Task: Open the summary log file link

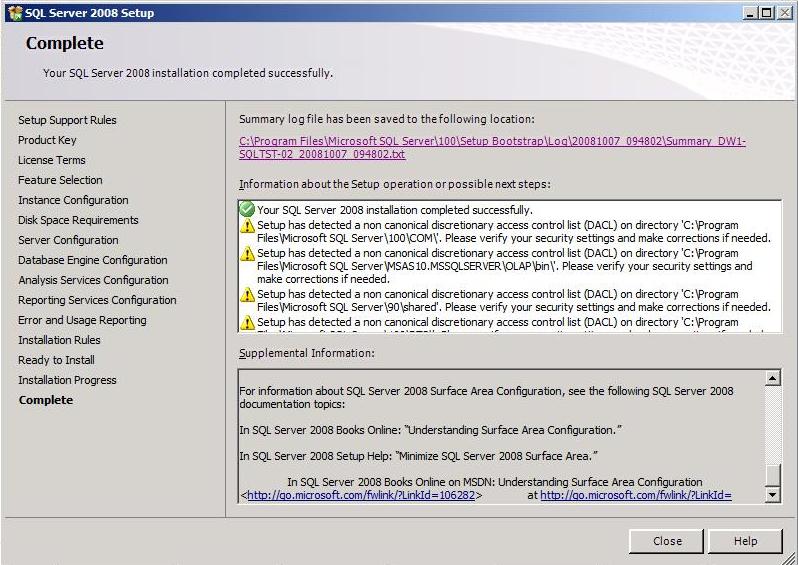Action: click(492, 148)
